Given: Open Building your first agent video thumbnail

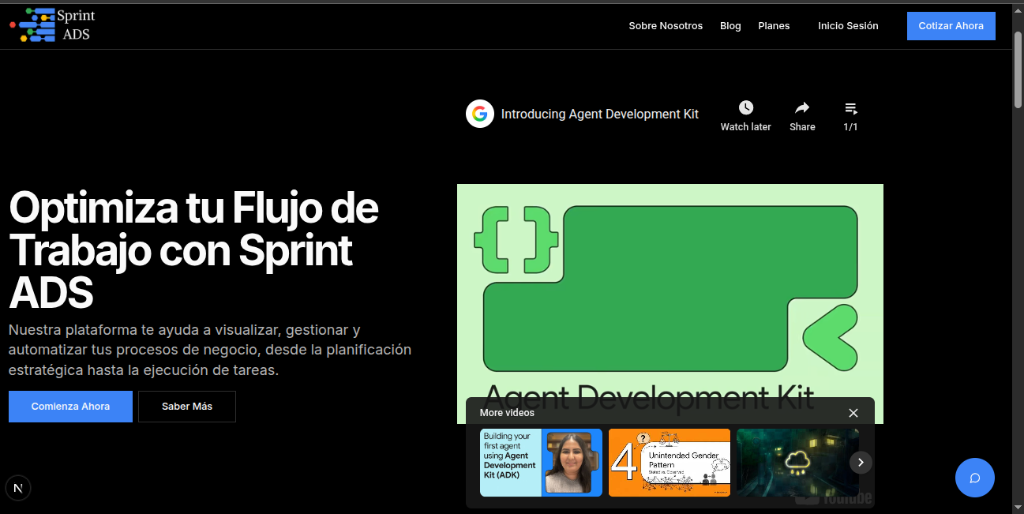Looking at the screenshot, I should point(541,462).
